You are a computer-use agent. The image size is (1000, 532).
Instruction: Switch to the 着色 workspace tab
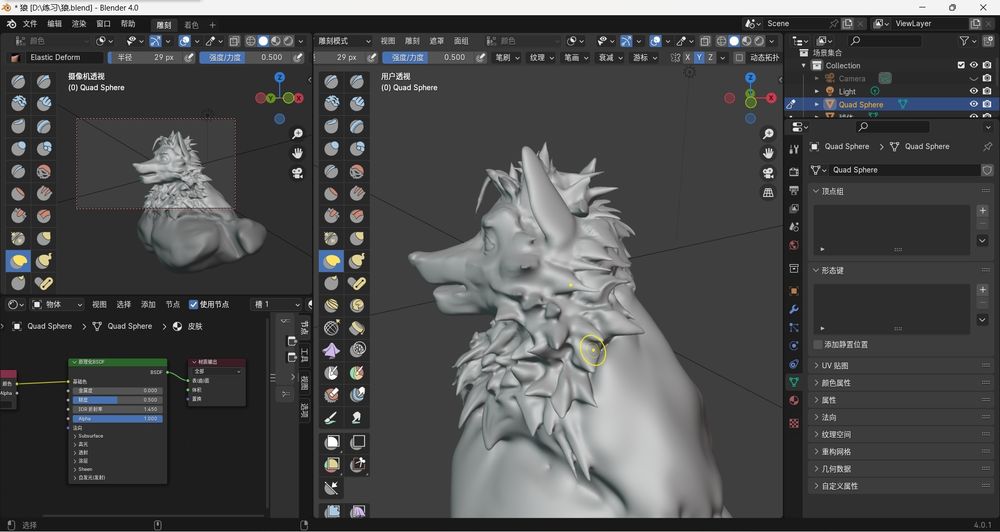191,24
